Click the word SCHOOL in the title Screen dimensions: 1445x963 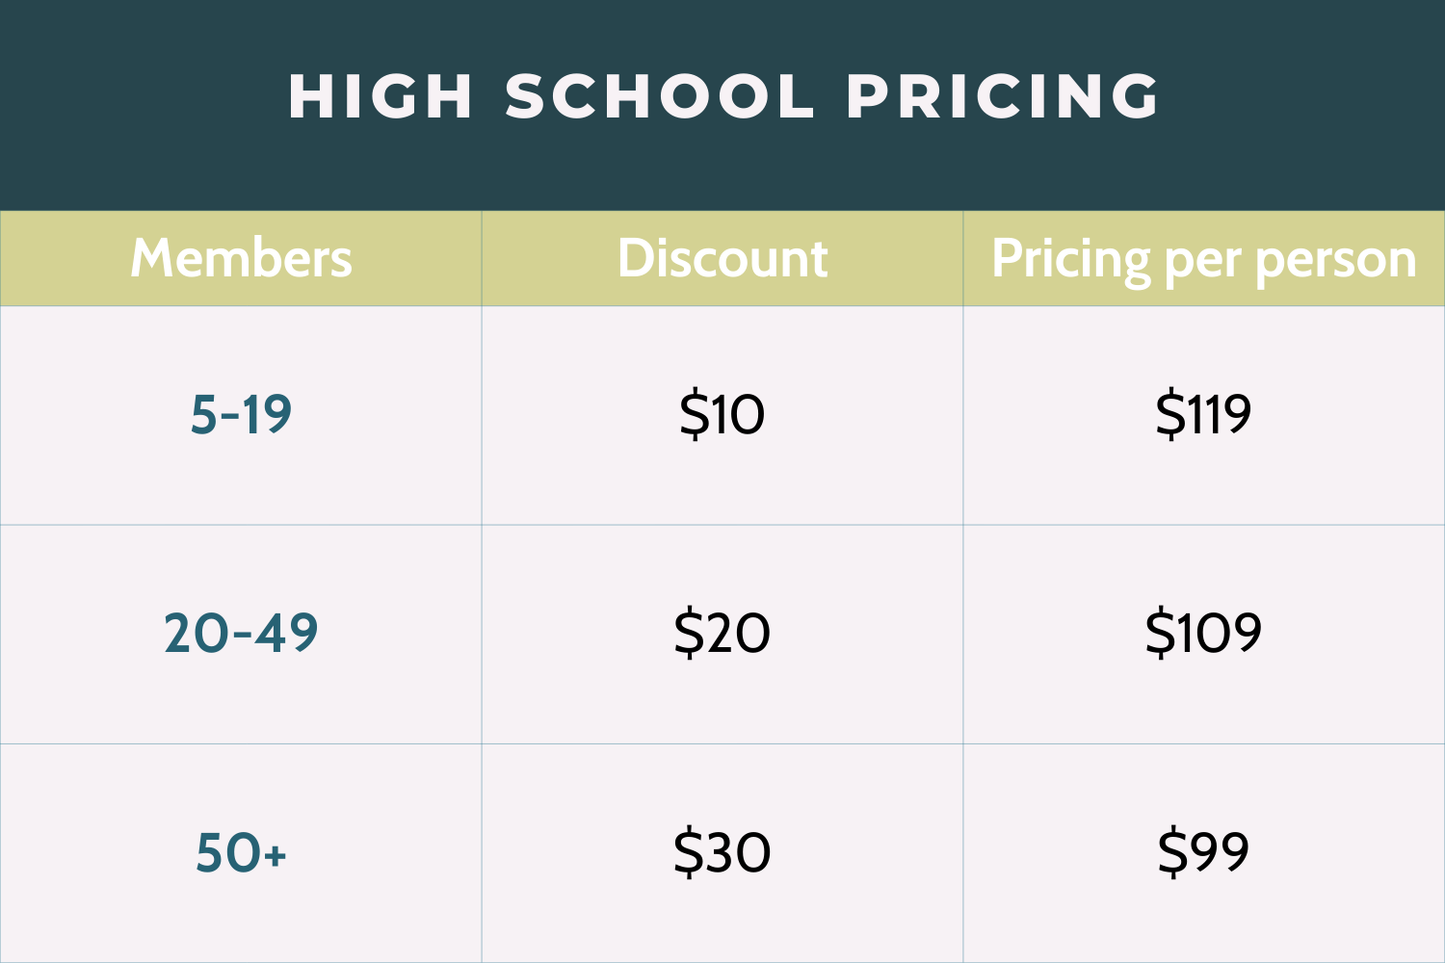pos(661,97)
